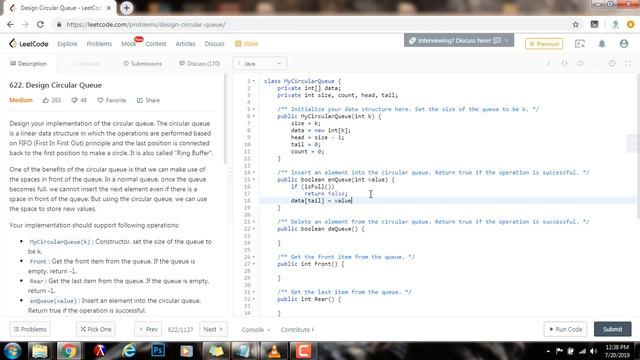The image size is (640, 360).
Task: Collapse the fold arrow at line 15 enQueue
Action: tap(254, 179)
